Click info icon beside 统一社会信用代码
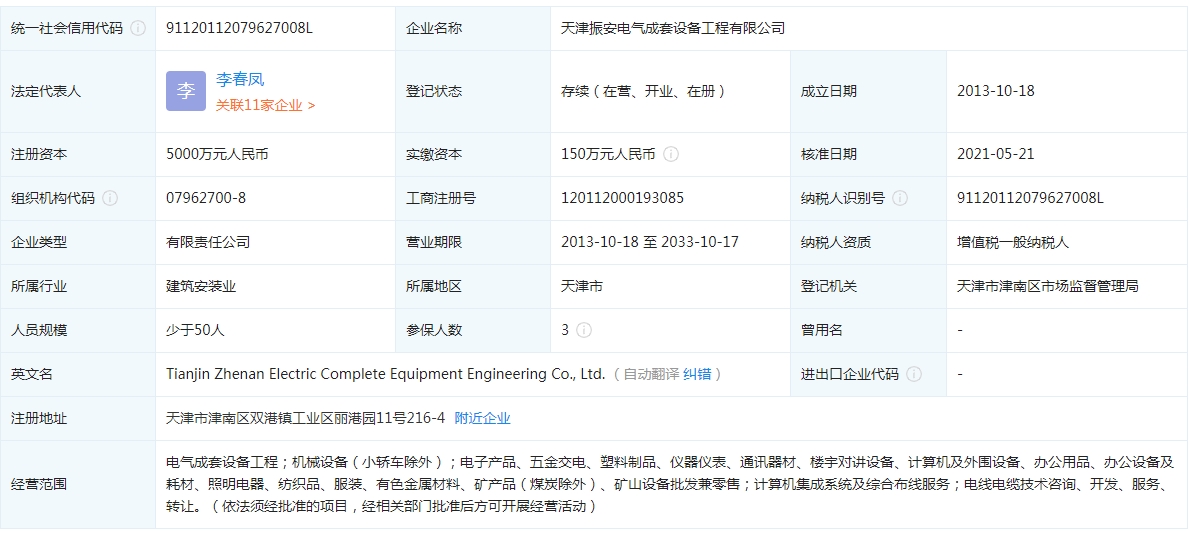 pyautogui.click(x=138, y=28)
